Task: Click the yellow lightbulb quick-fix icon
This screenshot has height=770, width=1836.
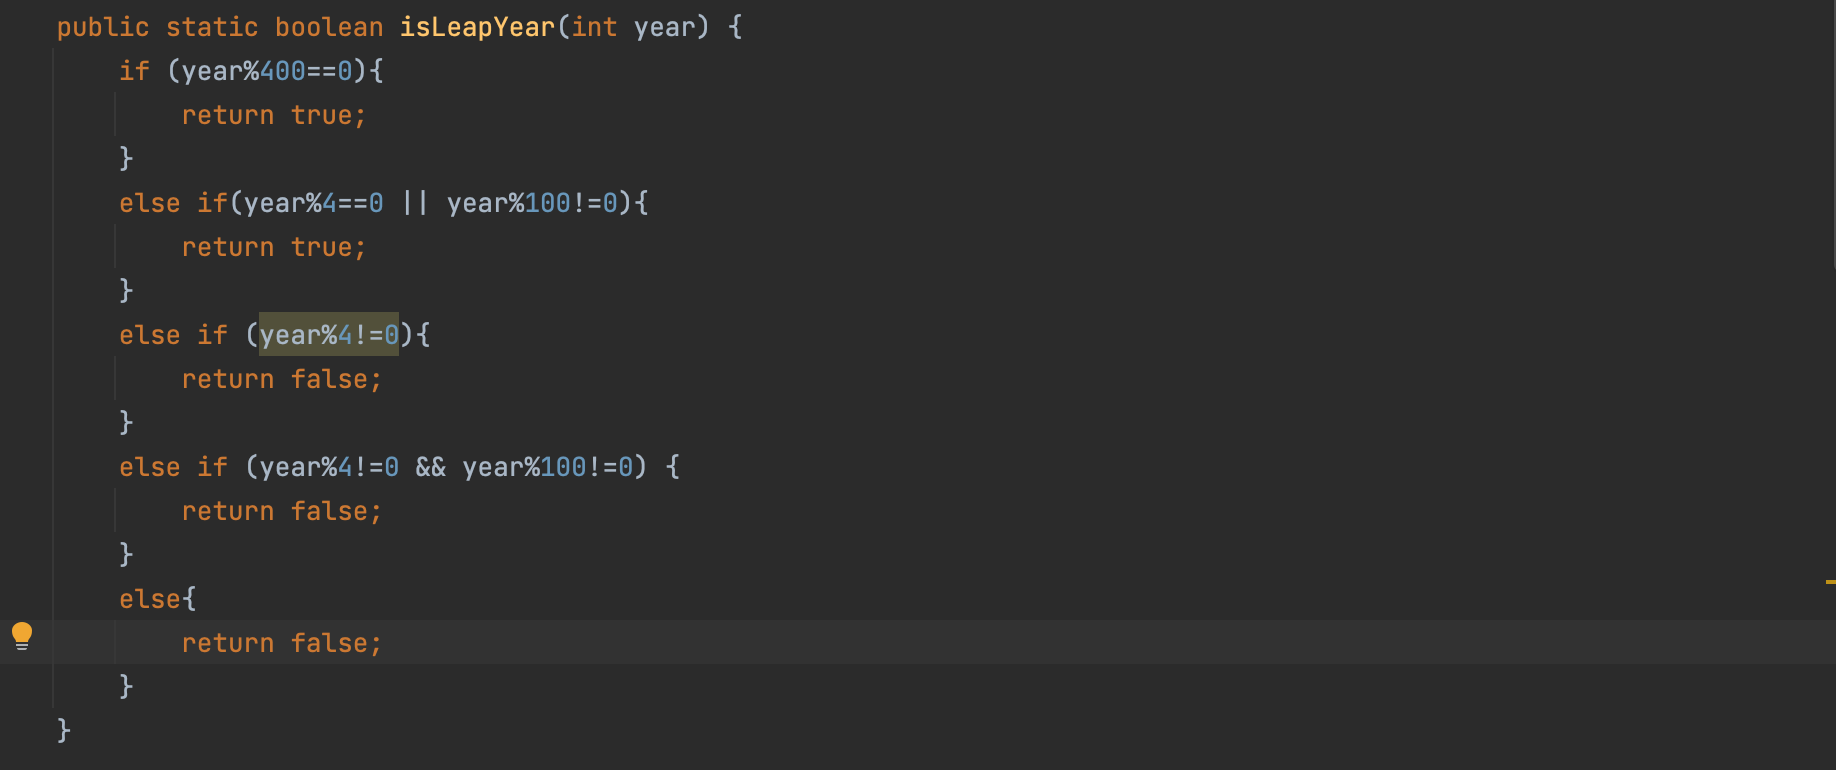Action: [22, 636]
